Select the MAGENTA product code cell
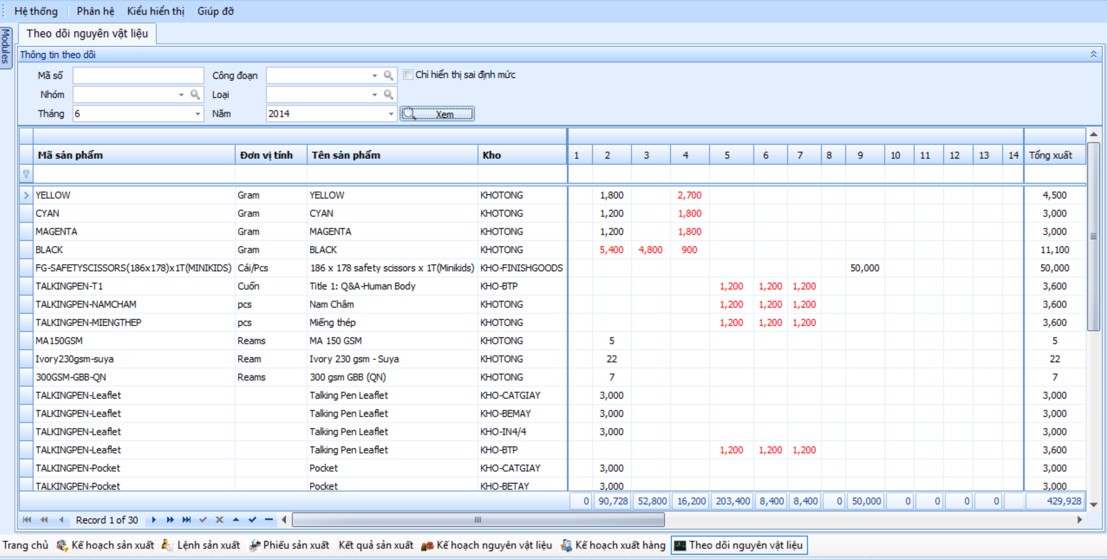Viewport: 1107px width, 559px height. 134,232
